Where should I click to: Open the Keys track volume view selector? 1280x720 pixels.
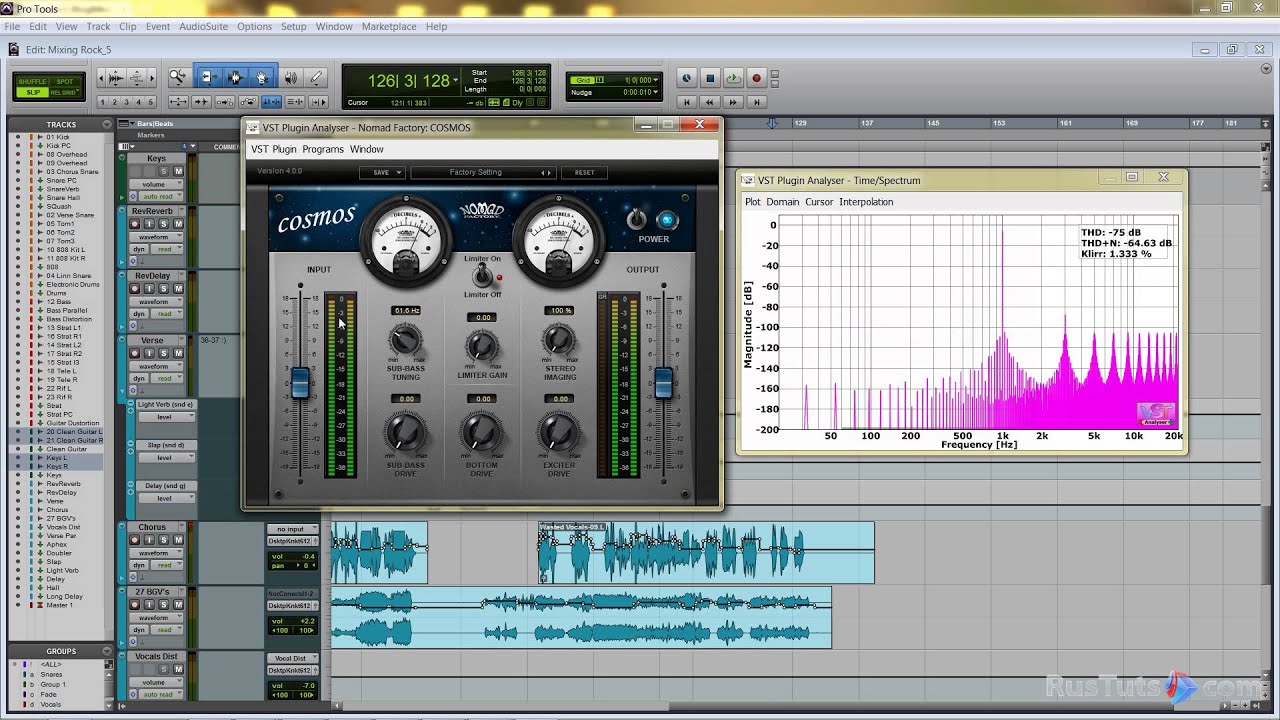[x=156, y=184]
